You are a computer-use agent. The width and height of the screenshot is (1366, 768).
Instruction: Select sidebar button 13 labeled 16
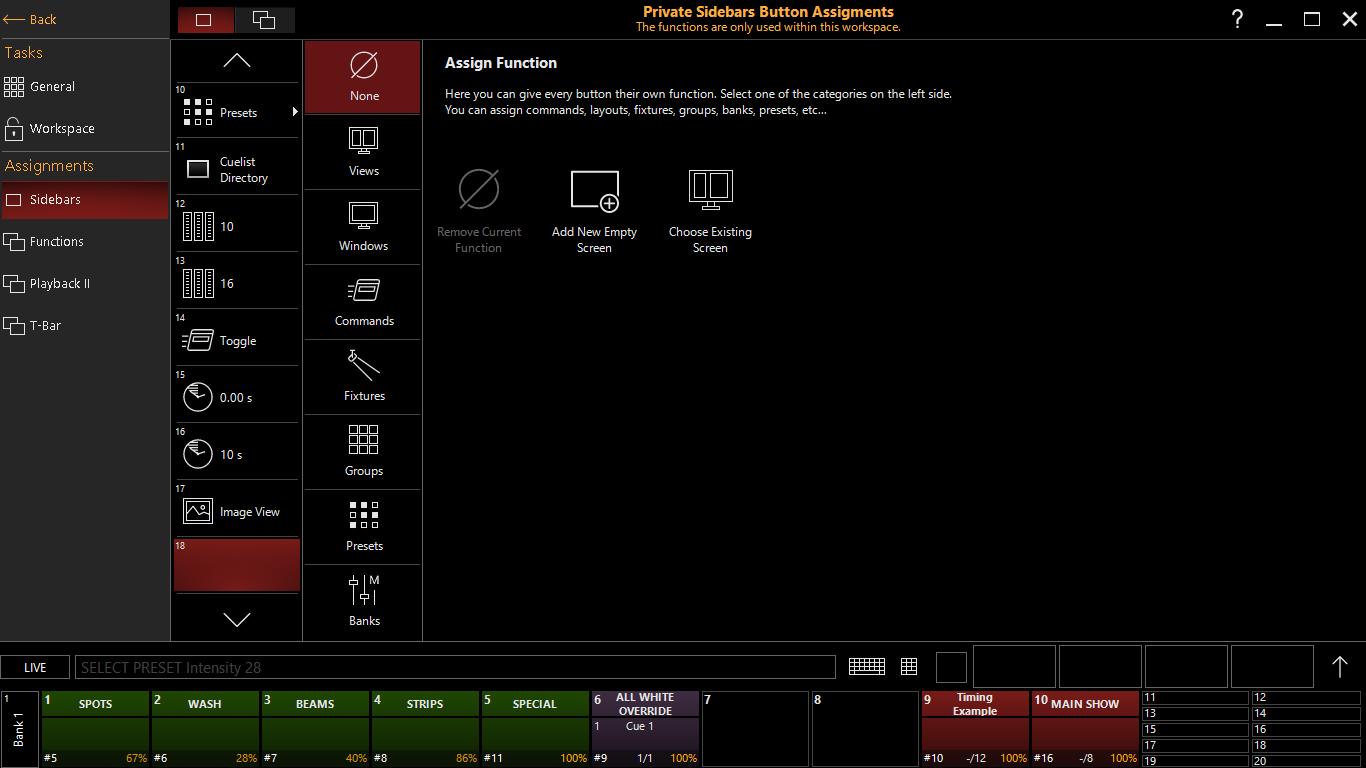237,281
